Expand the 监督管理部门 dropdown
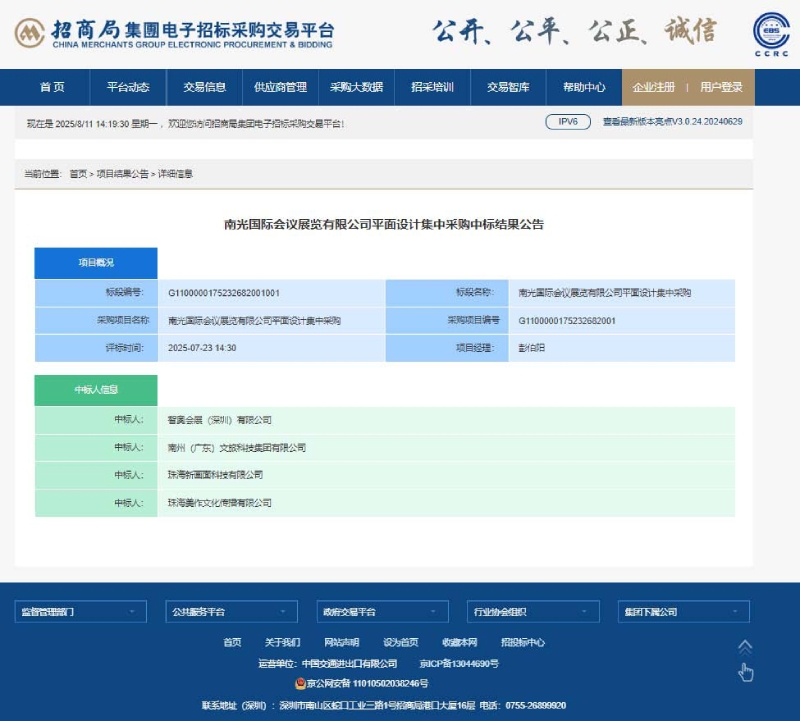 pyautogui.click(x=81, y=612)
